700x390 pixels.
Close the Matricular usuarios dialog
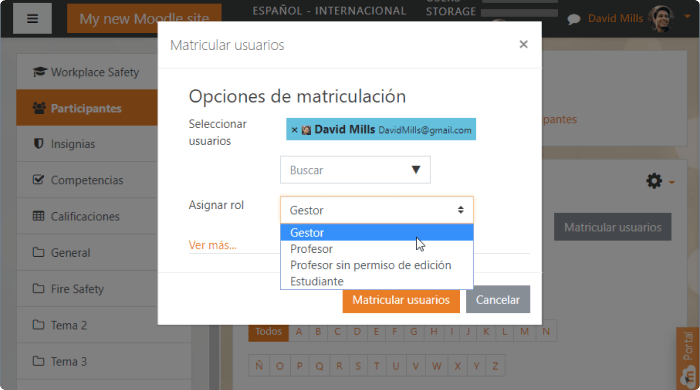pyautogui.click(x=523, y=44)
